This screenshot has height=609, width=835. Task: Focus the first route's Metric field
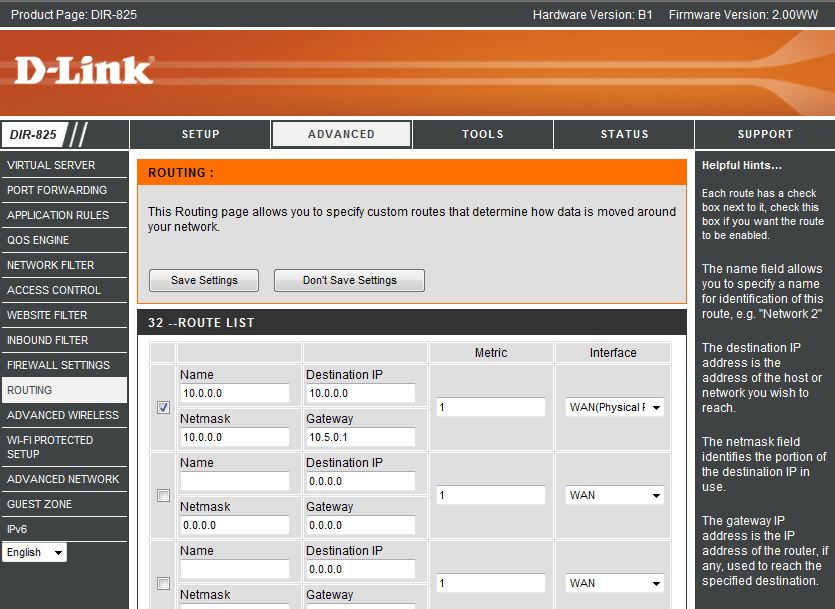(x=490, y=407)
